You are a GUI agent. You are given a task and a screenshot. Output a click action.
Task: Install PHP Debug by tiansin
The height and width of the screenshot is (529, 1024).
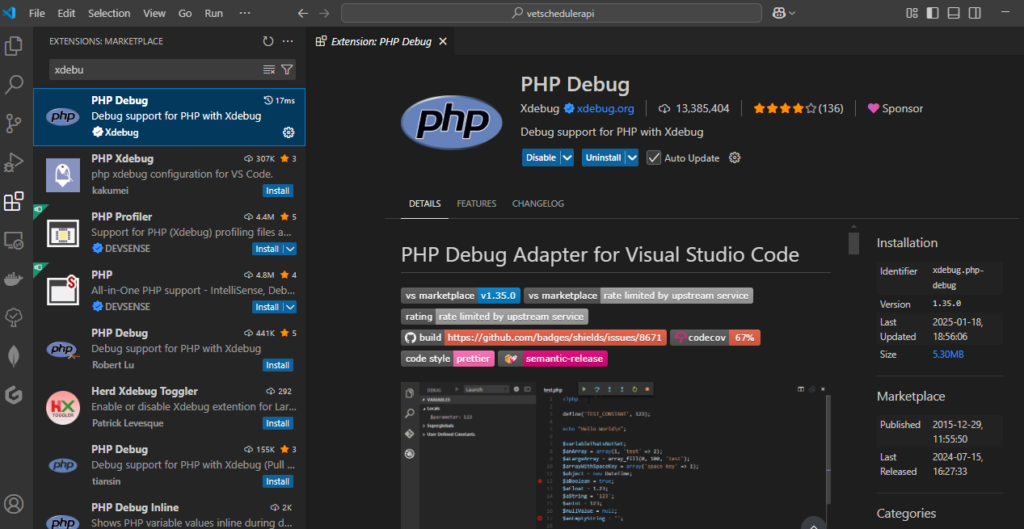[x=278, y=481]
